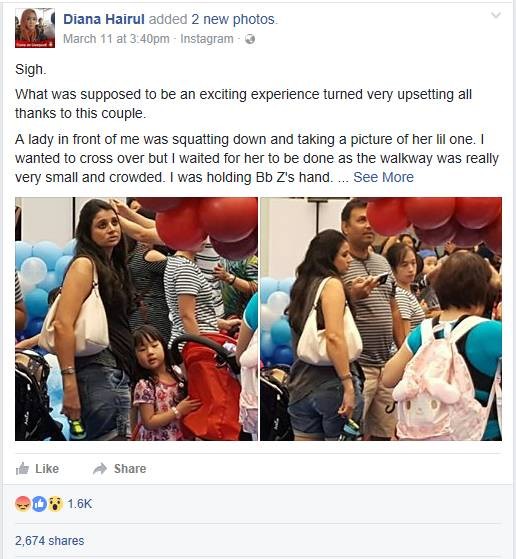Click the post text starting with Sigh

pyautogui.click(x=31, y=69)
